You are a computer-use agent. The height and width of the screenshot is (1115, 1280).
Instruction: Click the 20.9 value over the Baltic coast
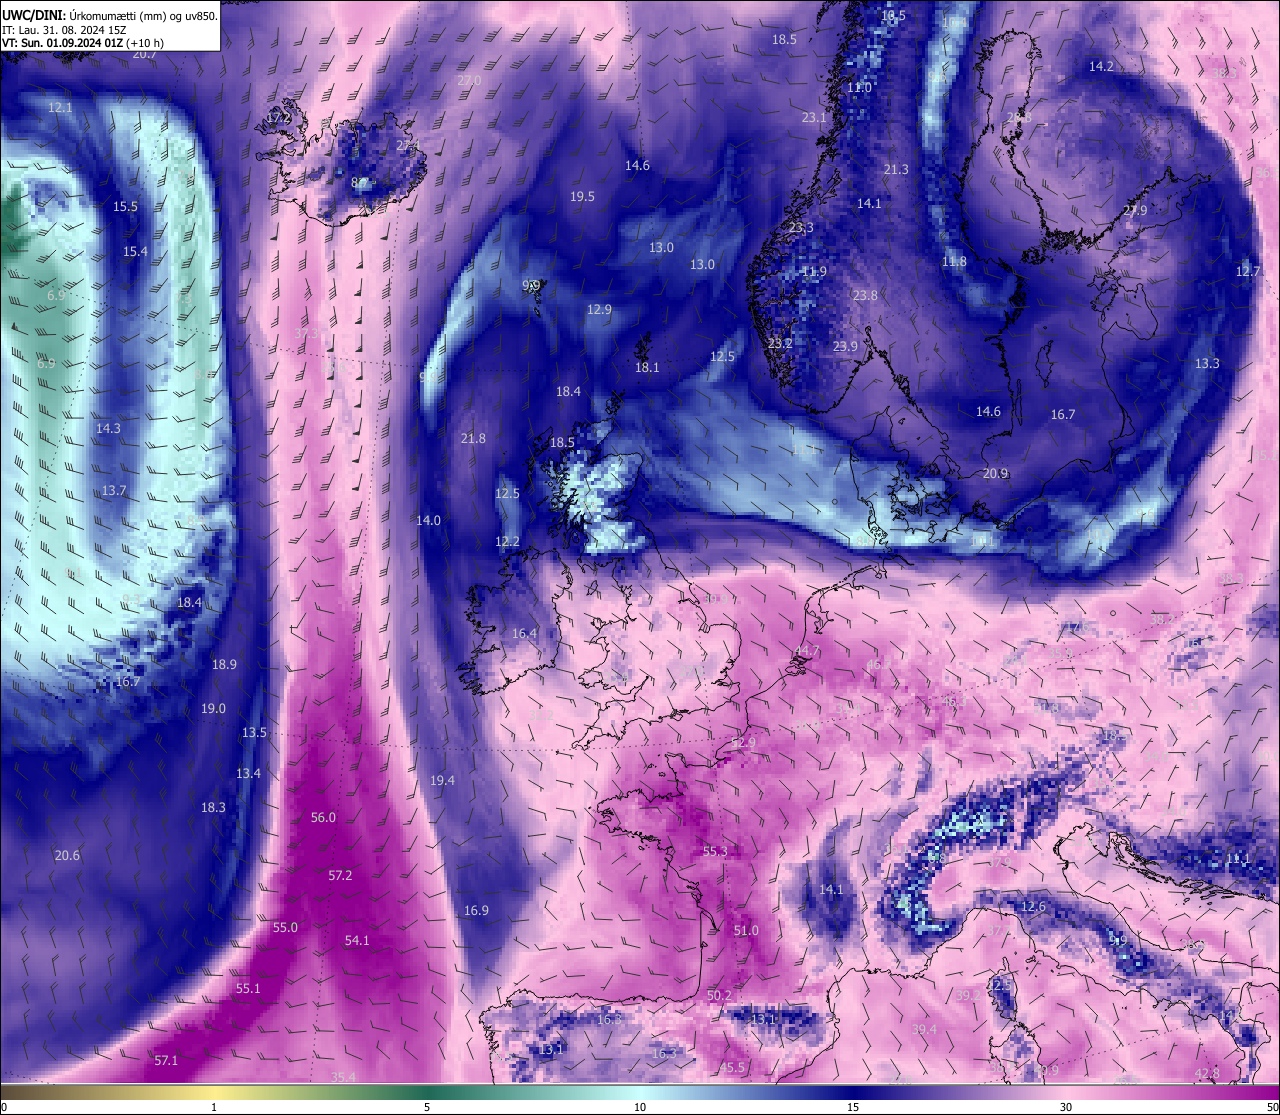[x=995, y=473]
